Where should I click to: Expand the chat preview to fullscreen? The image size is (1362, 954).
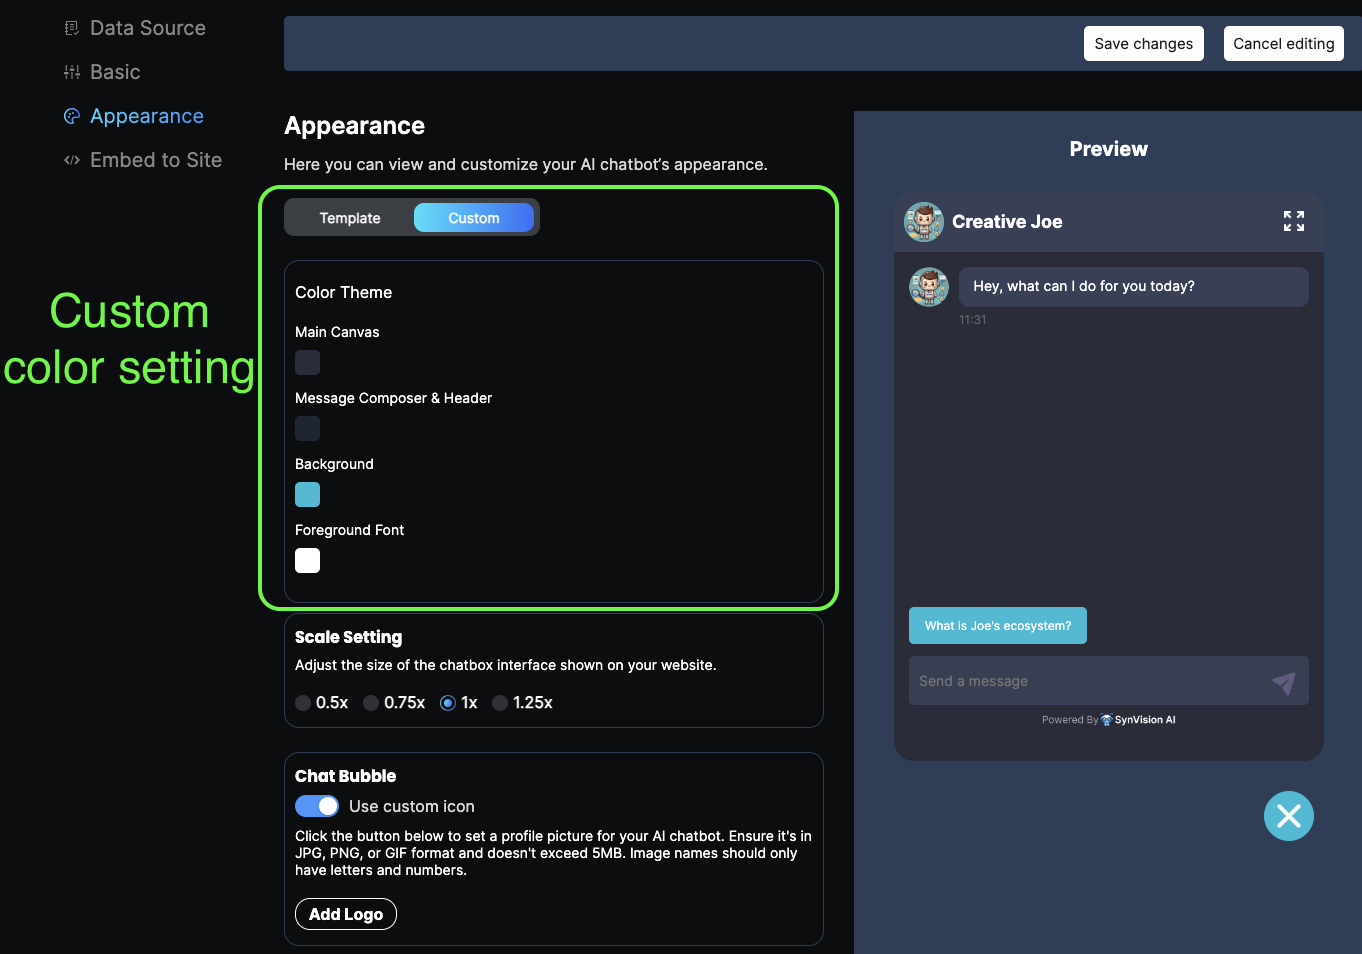click(1293, 221)
